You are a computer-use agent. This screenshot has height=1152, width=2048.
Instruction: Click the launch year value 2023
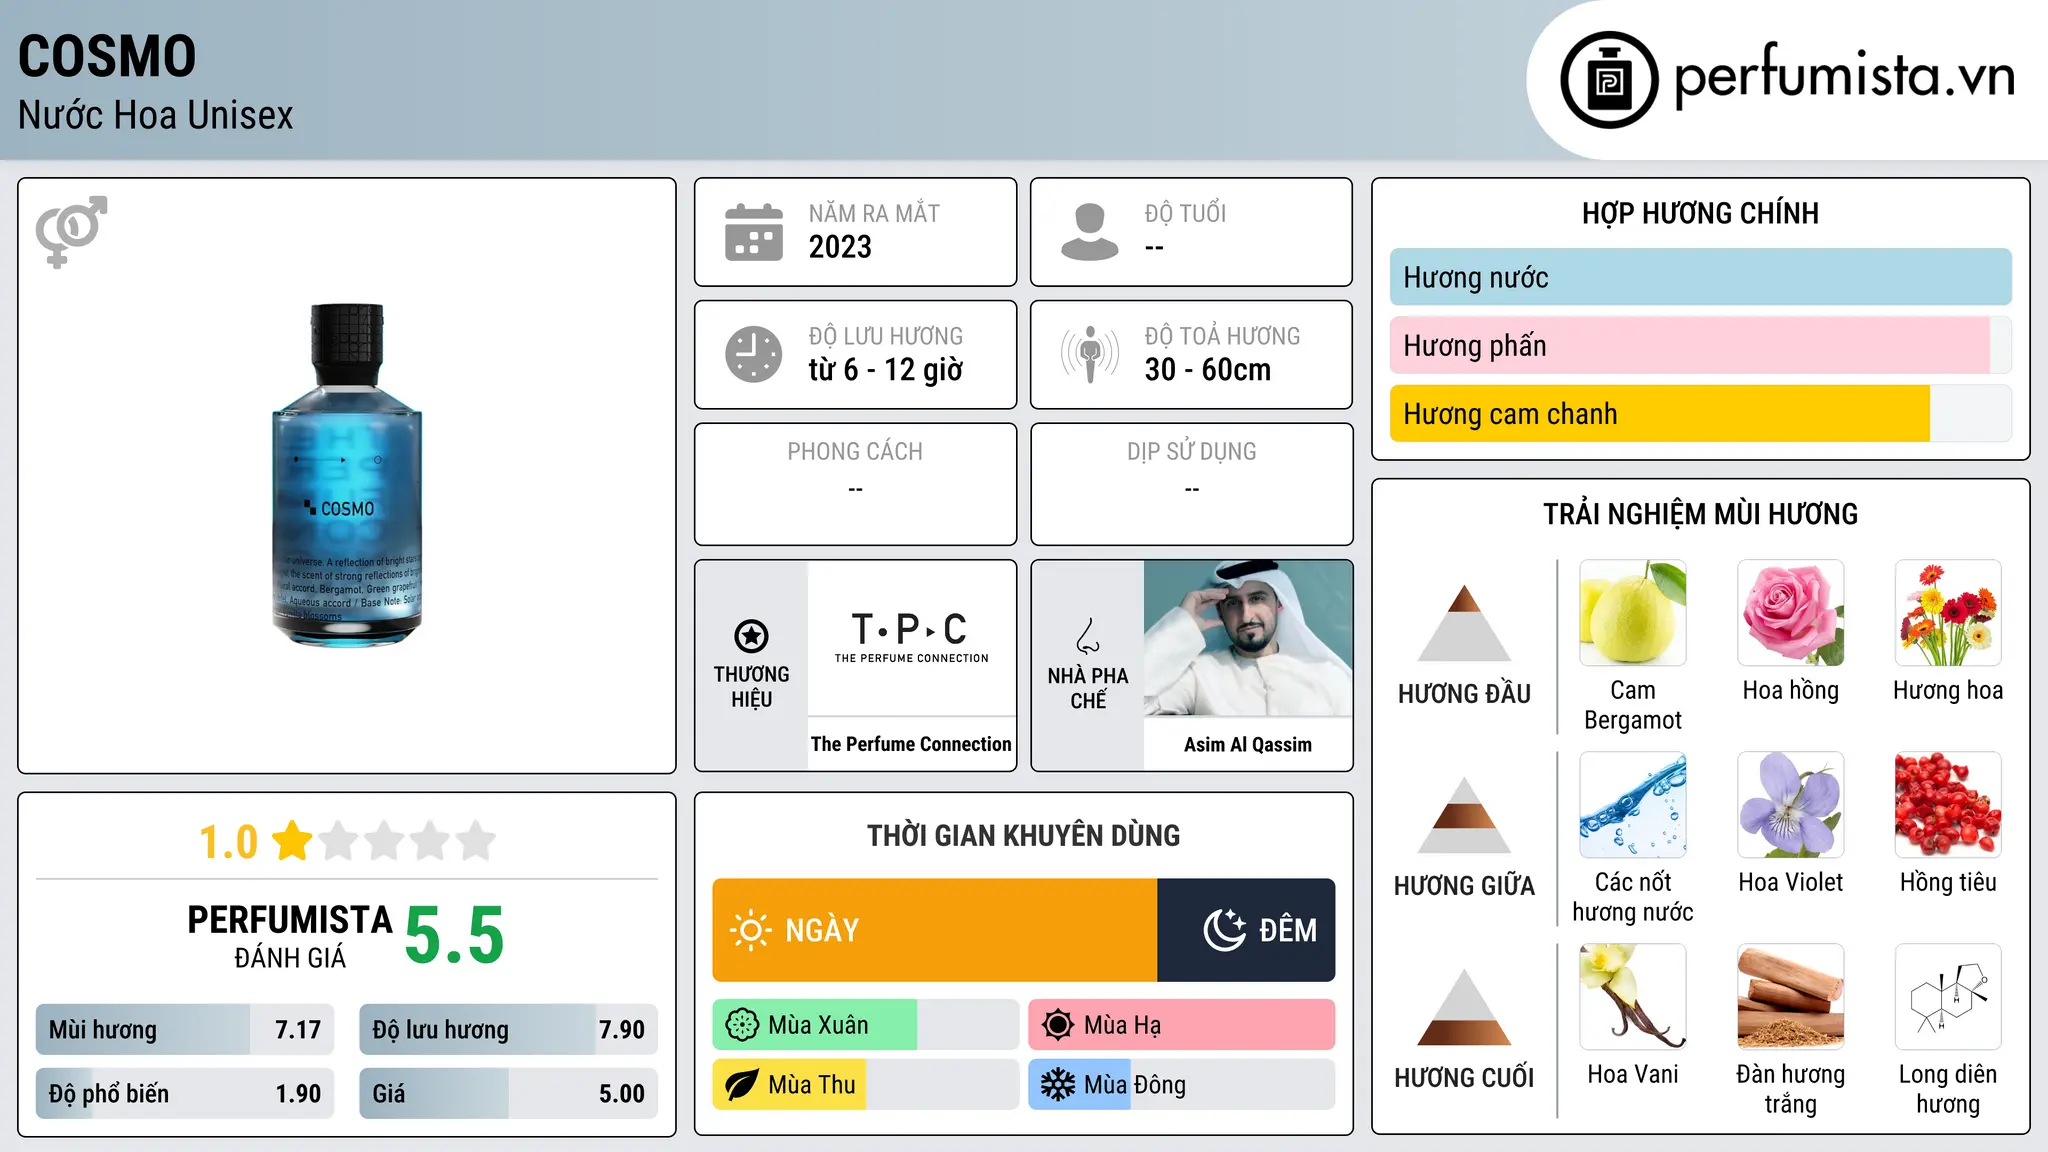(x=840, y=247)
